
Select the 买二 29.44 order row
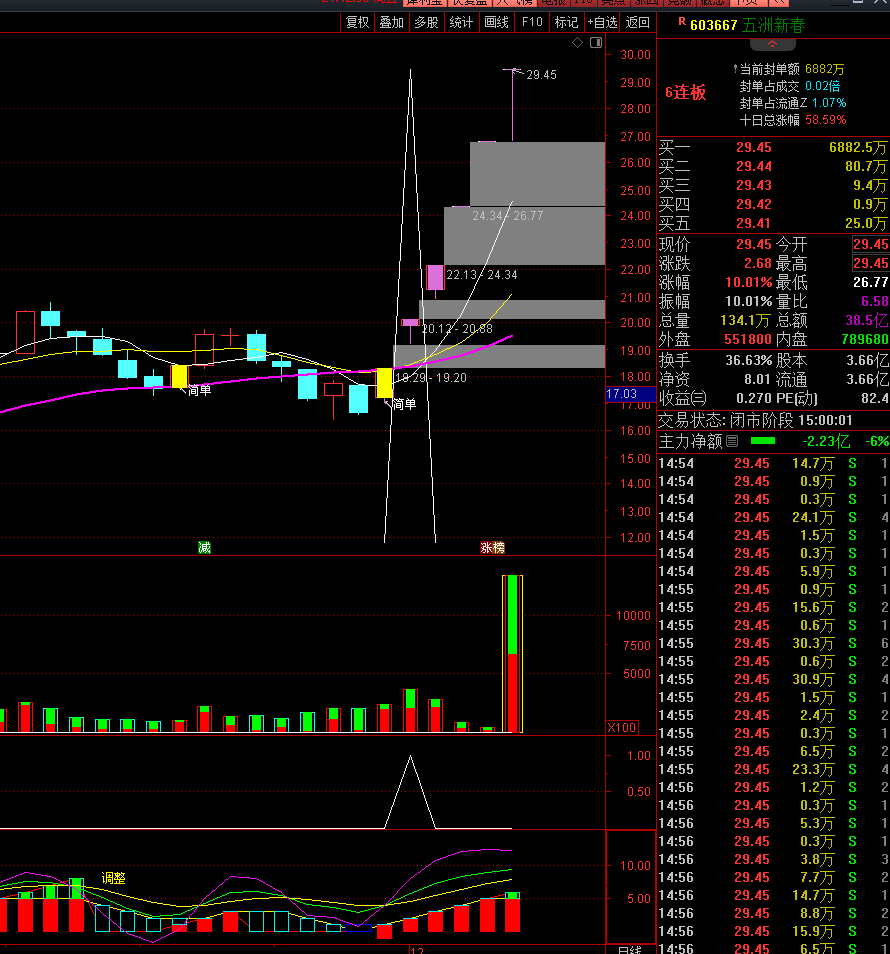773,166
